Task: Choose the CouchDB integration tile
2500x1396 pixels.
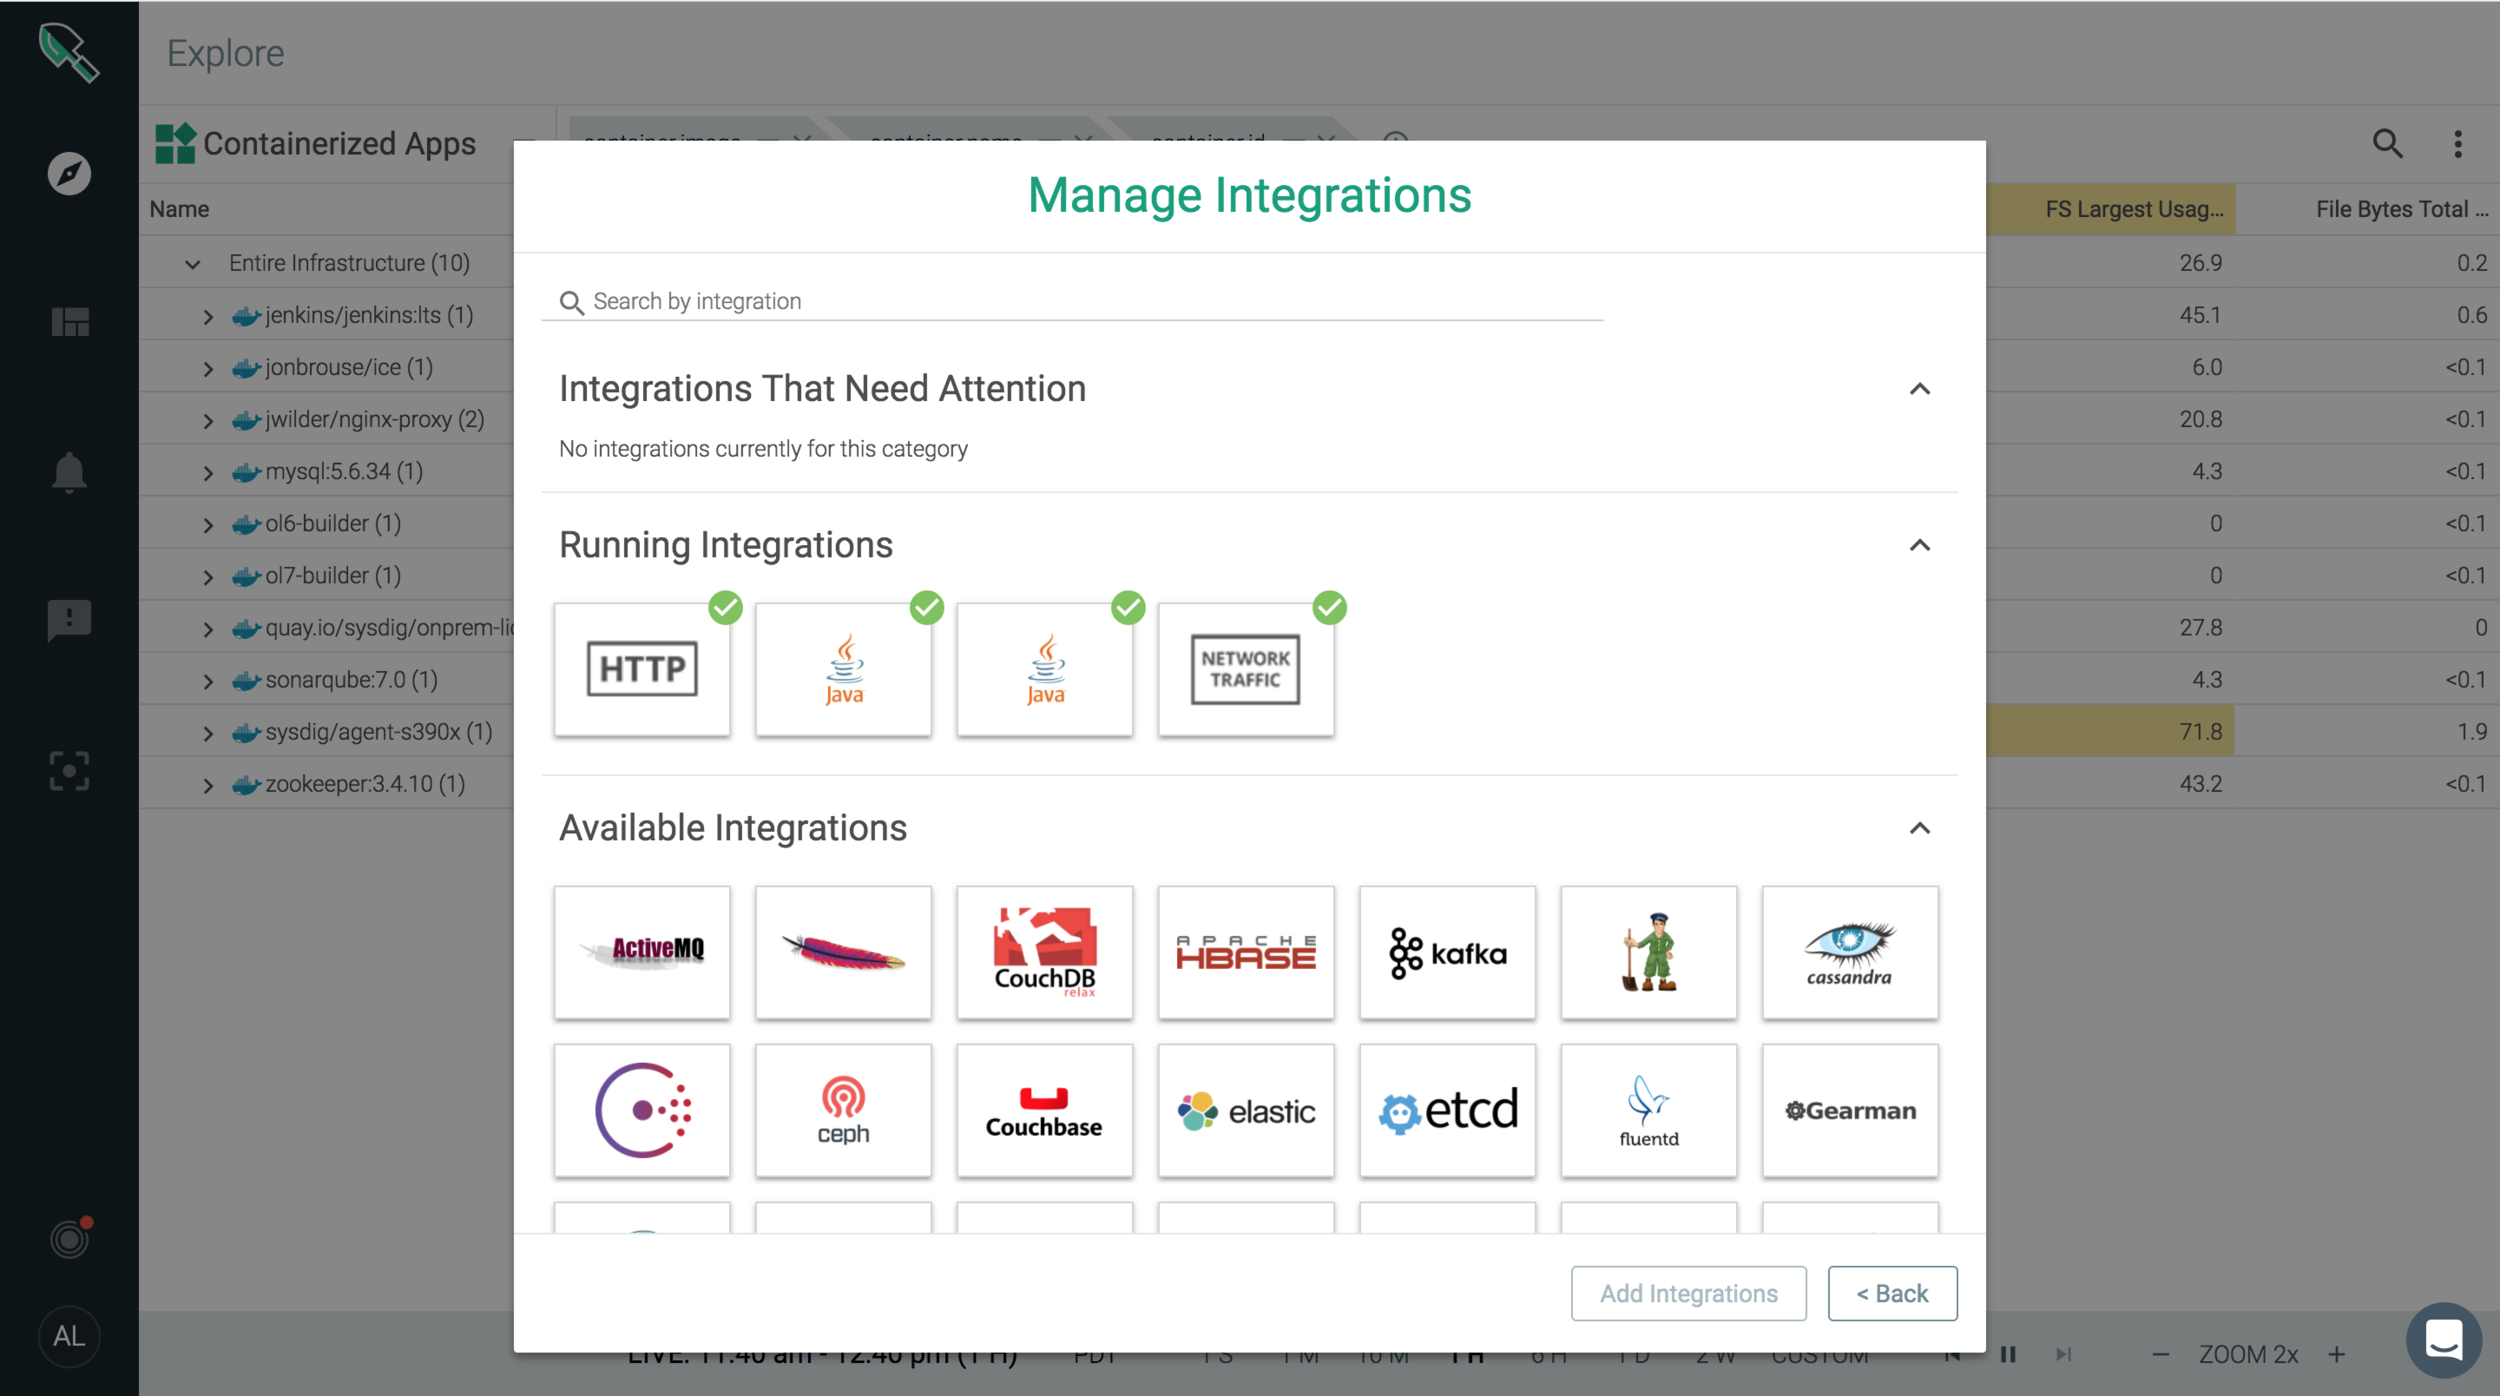Action: point(1044,952)
